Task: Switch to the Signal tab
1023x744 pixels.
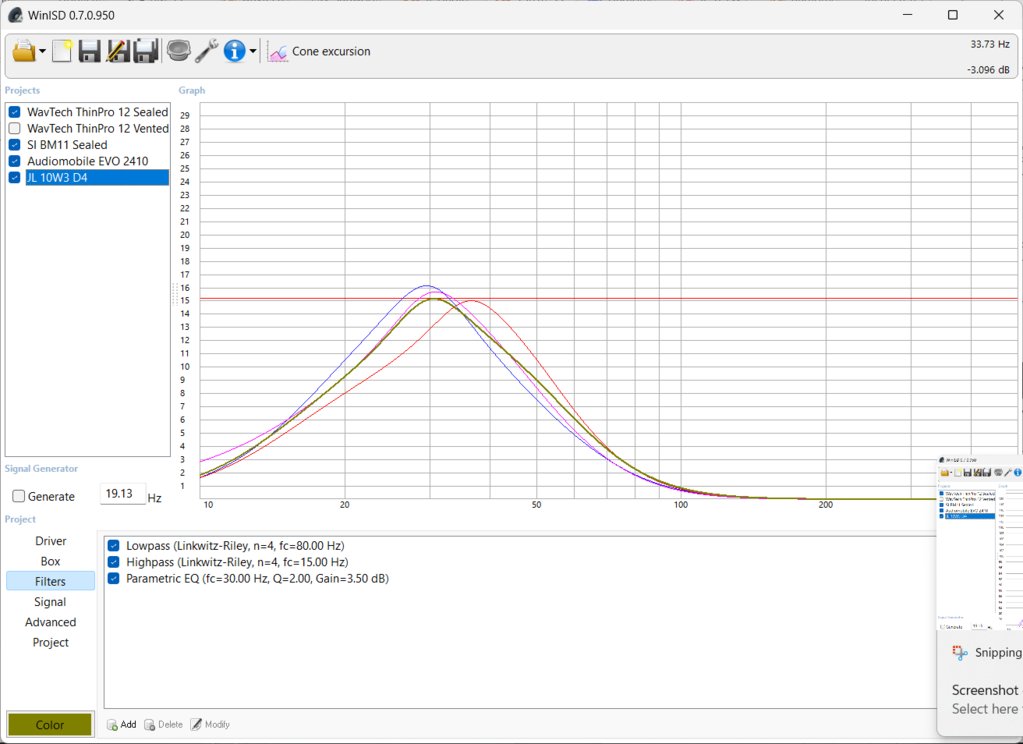Action: point(51,602)
